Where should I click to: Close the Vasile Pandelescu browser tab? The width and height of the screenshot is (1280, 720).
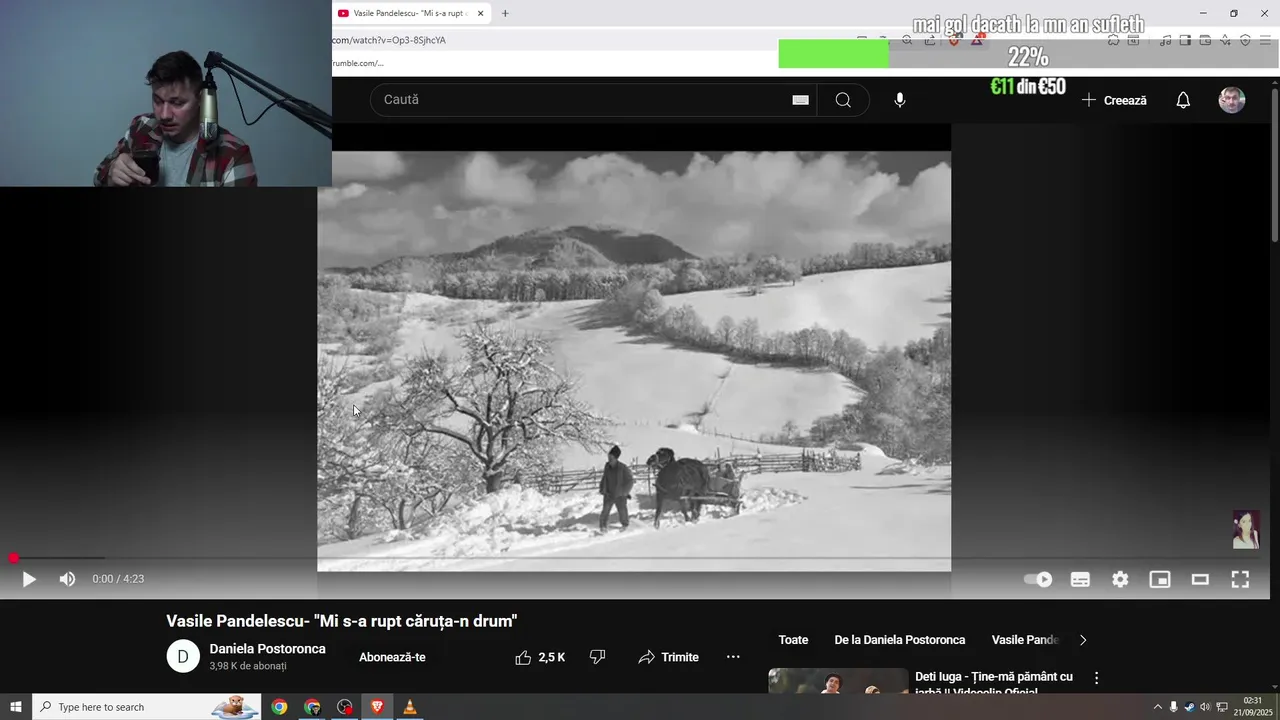(x=480, y=13)
